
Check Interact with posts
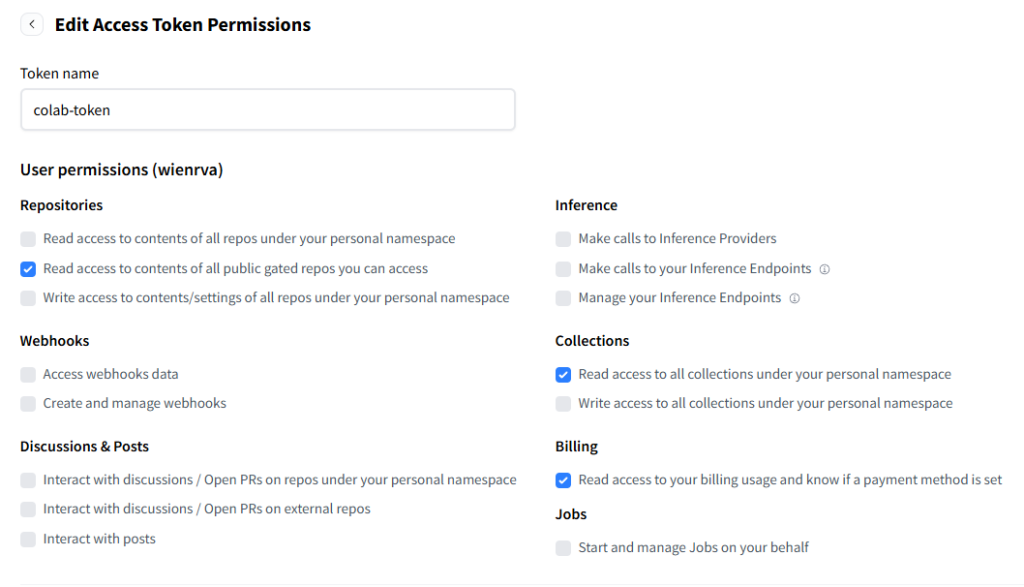pos(28,539)
